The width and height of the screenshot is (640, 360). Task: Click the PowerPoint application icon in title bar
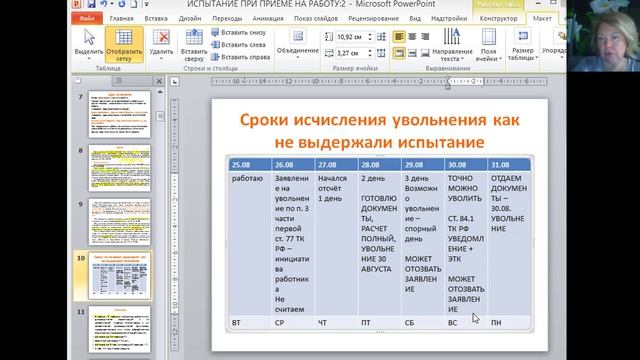pyautogui.click(x=76, y=4)
